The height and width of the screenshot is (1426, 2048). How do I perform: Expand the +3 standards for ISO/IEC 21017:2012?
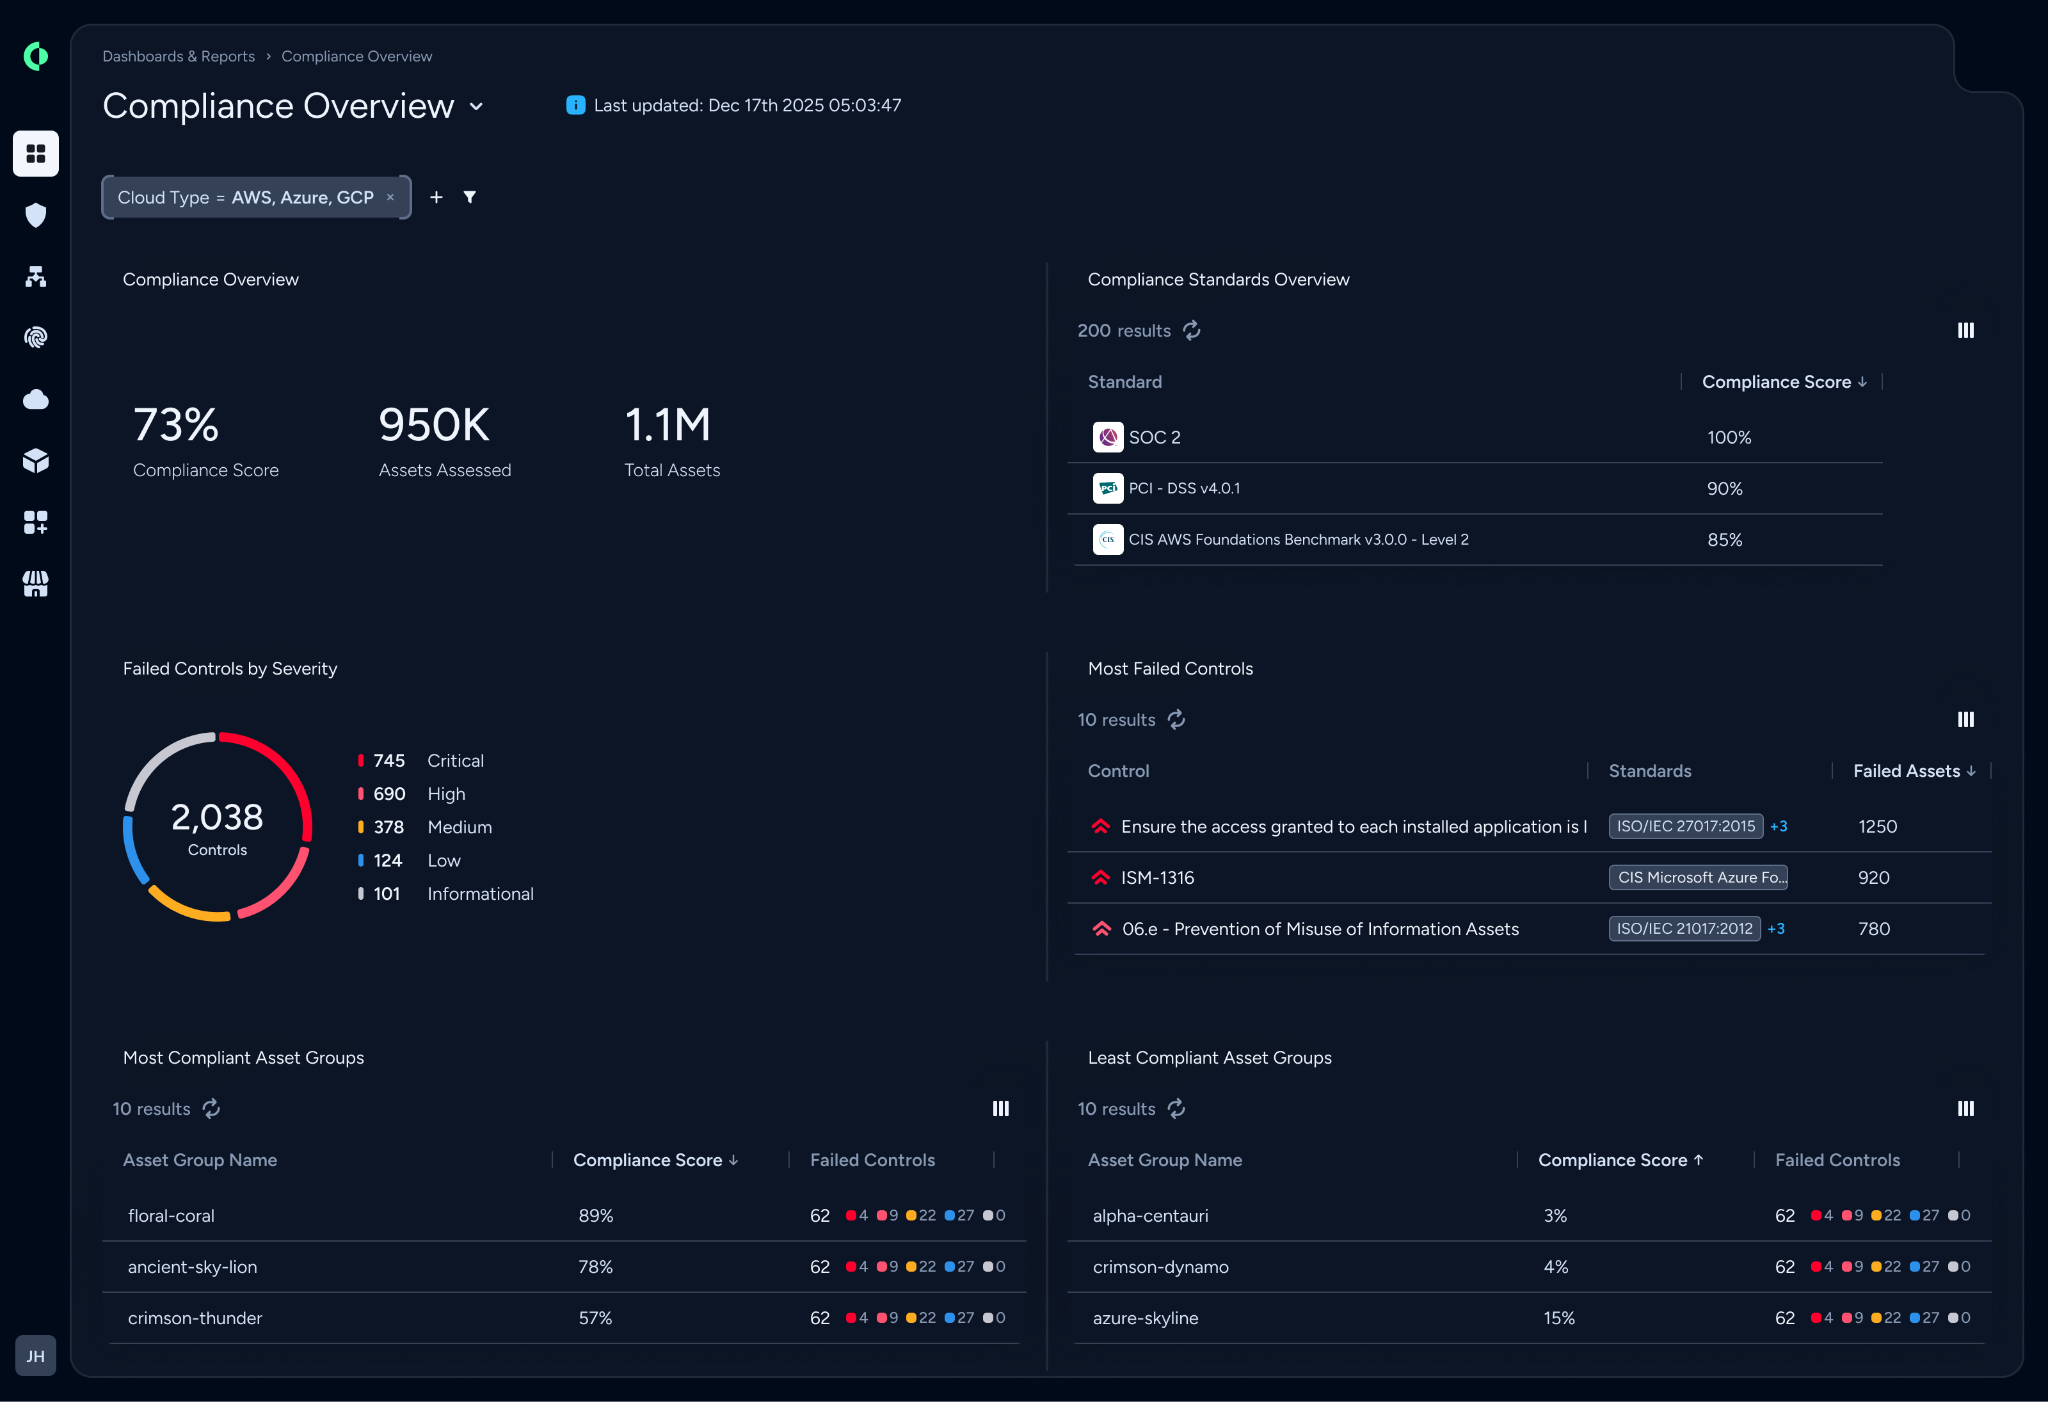pyautogui.click(x=1776, y=928)
